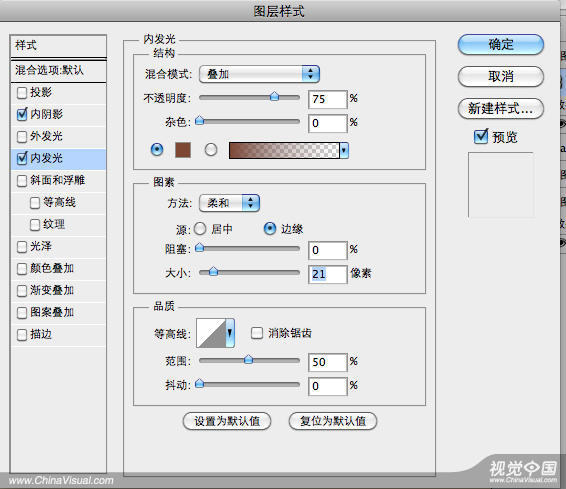Uncheck the 内发光 inner glow checkbox
The height and width of the screenshot is (489, 566).
(22, 158)
